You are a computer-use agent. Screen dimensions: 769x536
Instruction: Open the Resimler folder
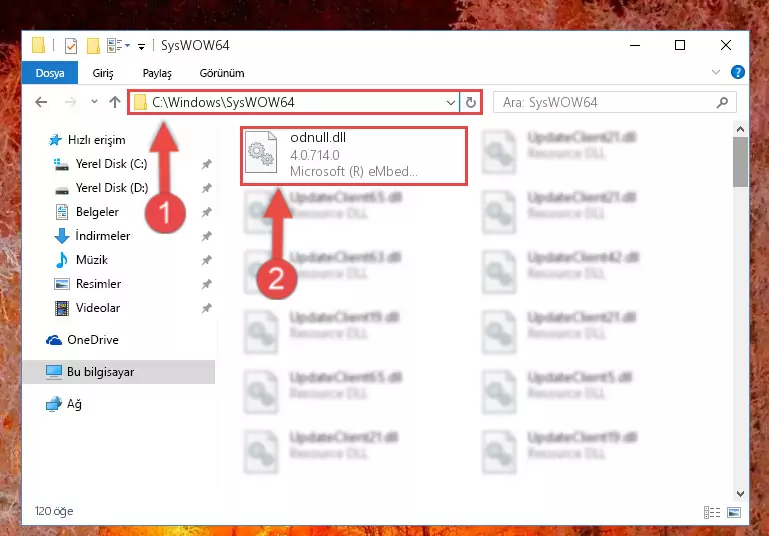click(87, 284)
